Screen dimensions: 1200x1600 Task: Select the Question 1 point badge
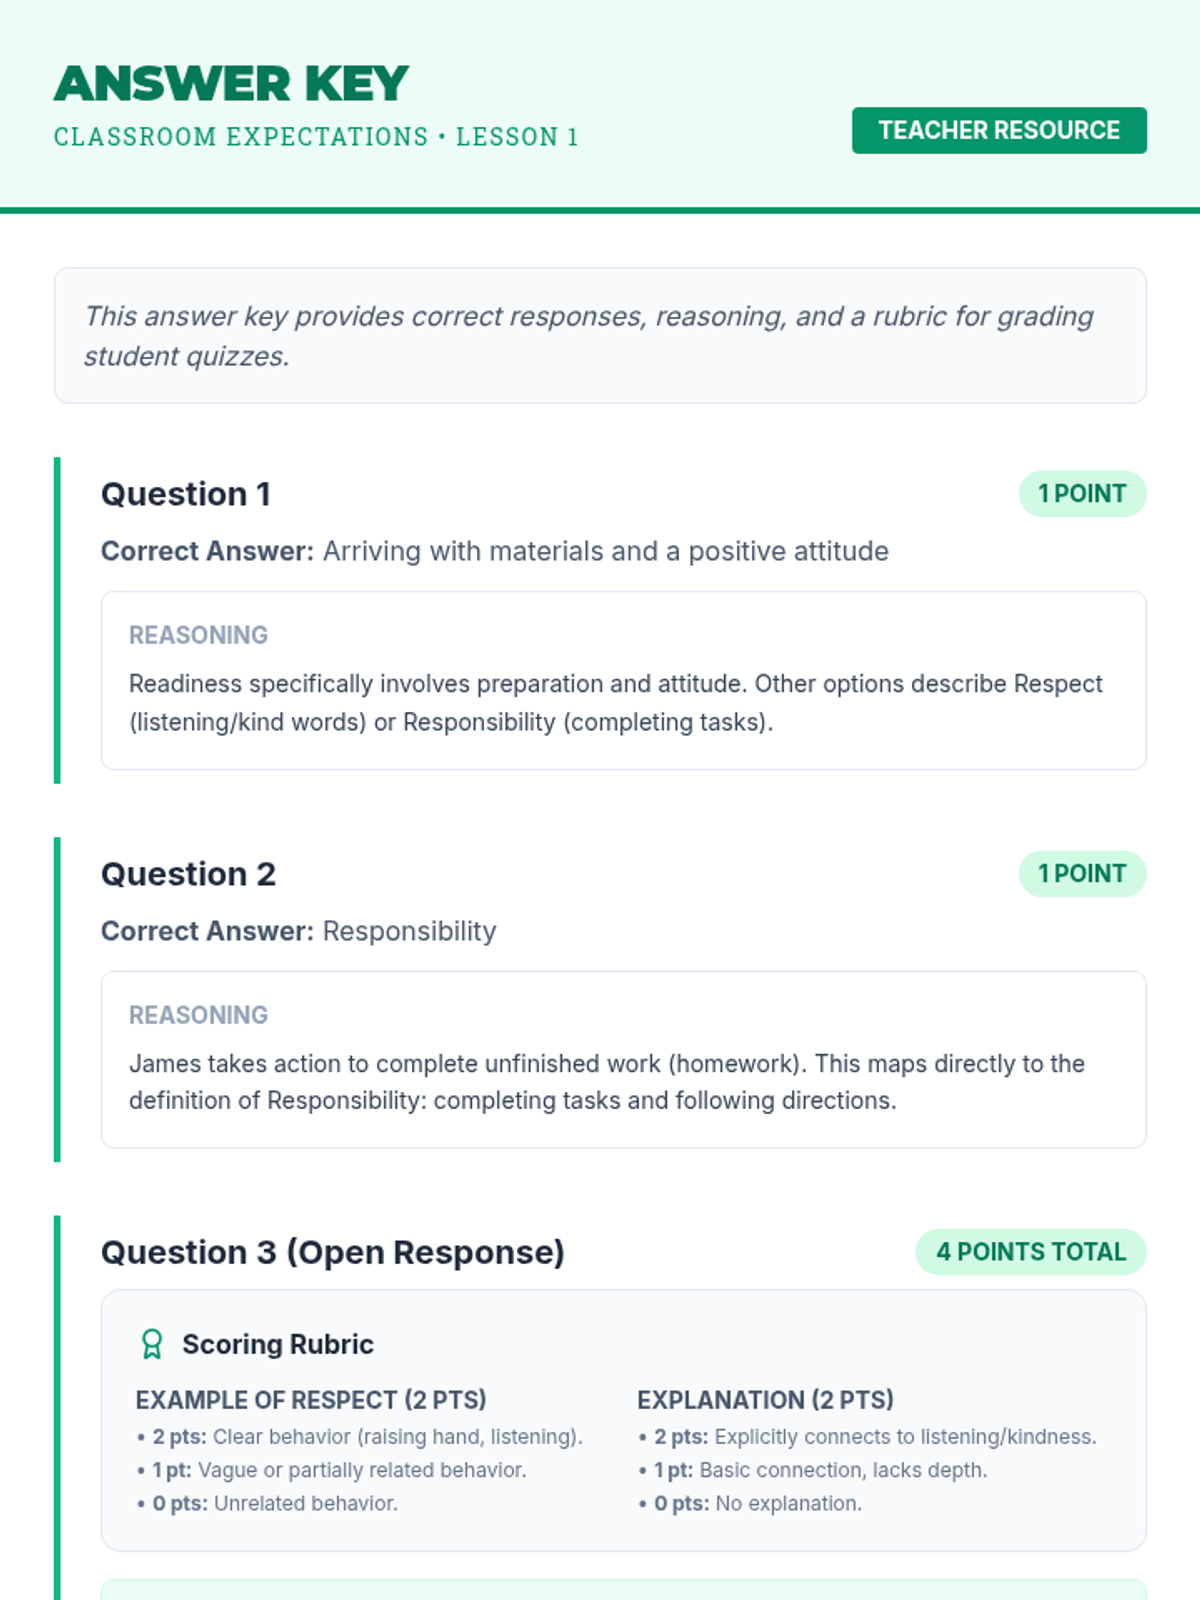tap(1082, 494)
